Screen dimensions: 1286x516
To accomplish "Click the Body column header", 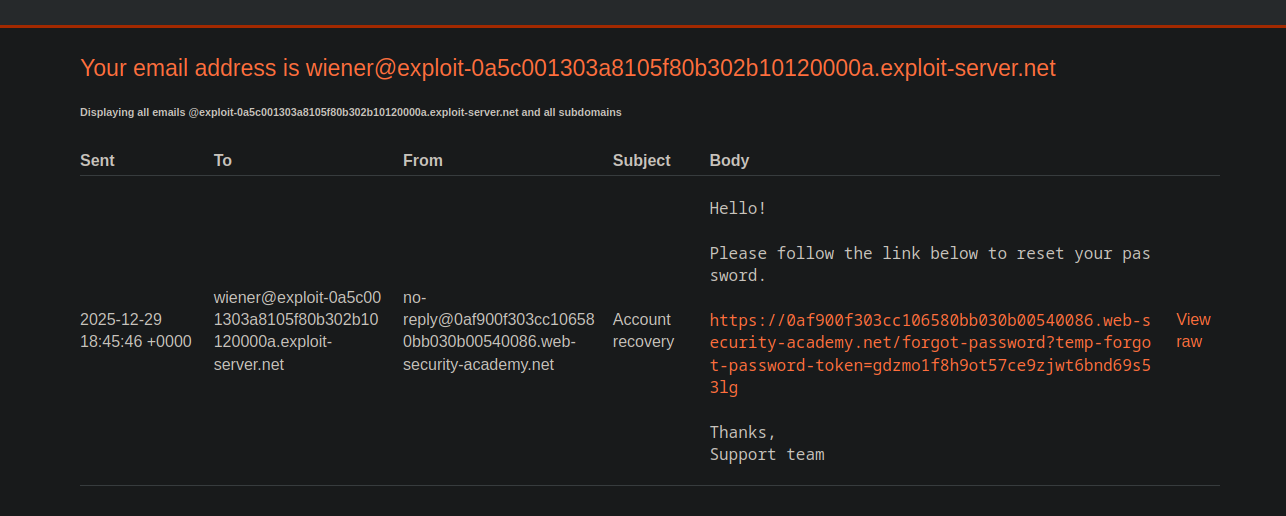I will [729, 160].
